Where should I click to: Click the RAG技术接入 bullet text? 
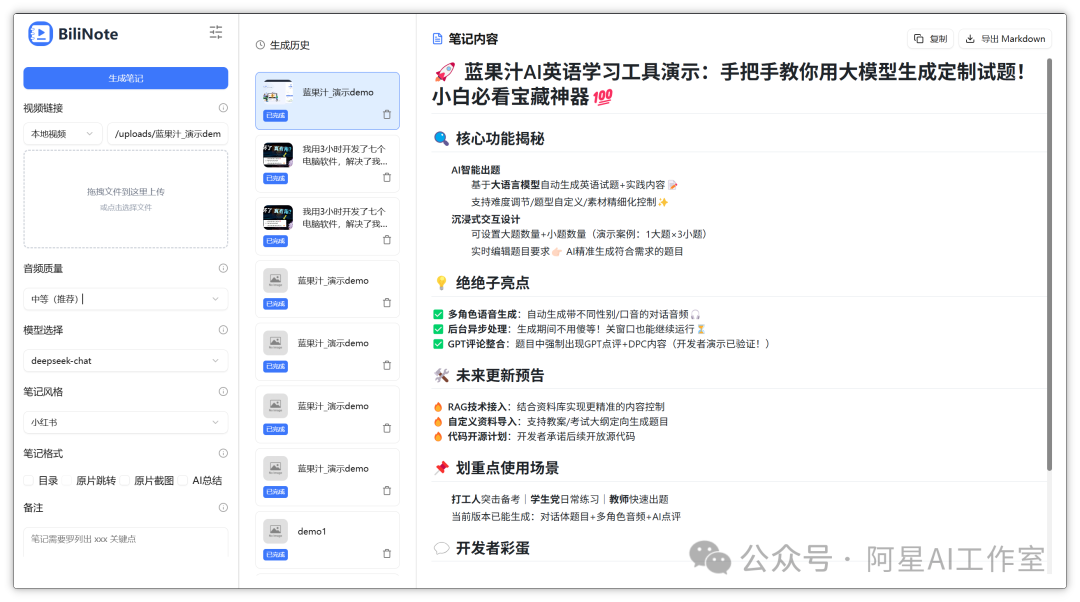click(556, 406)
